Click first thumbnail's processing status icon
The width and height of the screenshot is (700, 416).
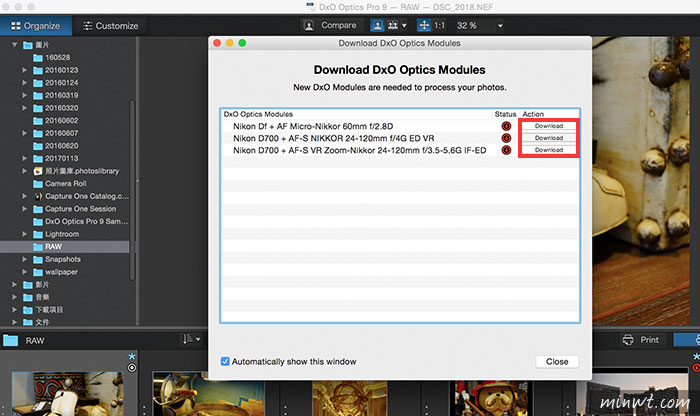click(132, 368)
